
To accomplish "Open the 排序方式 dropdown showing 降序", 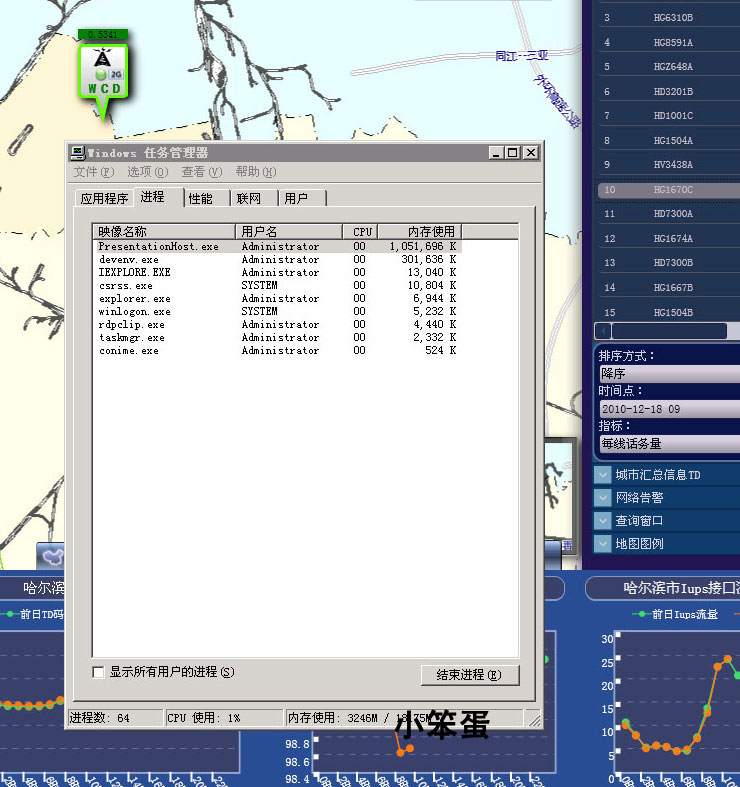I will tap(670, 373).
